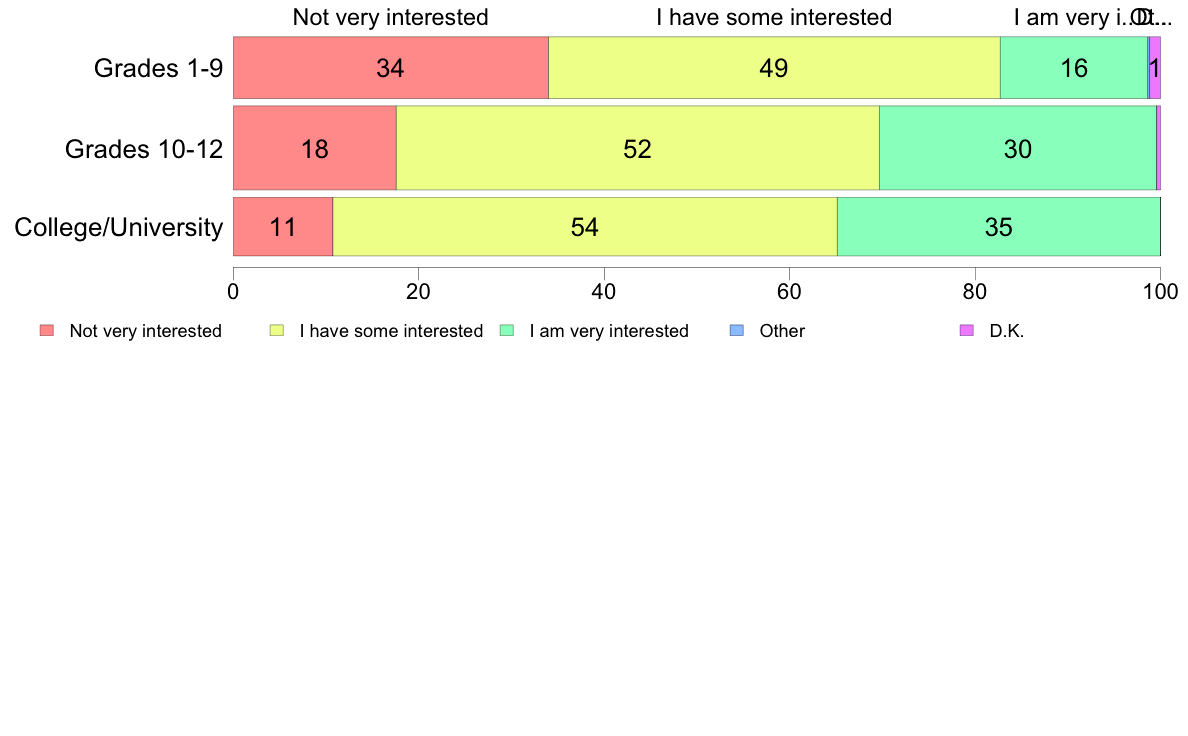Image resolution: width=1188 pixels, height=736 pixels.
Task: Click the yellow I have some interested legend swatch
Action: coord(277,330)
